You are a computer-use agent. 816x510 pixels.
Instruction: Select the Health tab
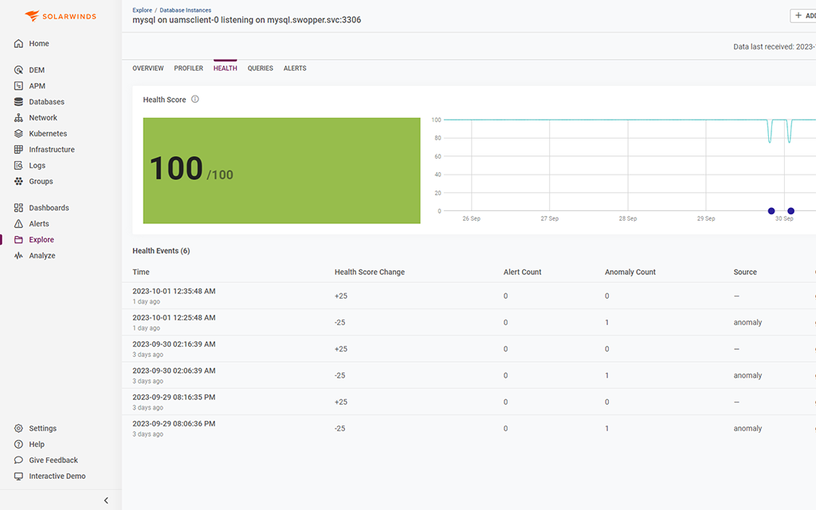225,68
